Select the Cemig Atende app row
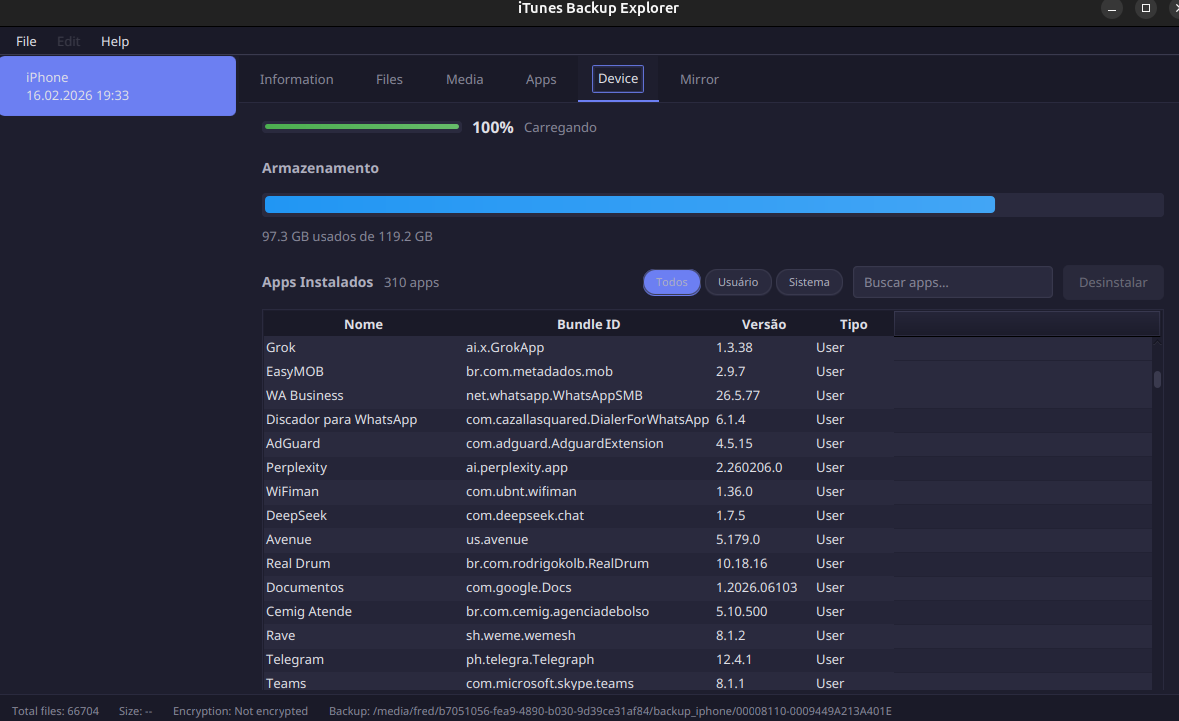Screen dimensions: 1179x721 (707, 612)
